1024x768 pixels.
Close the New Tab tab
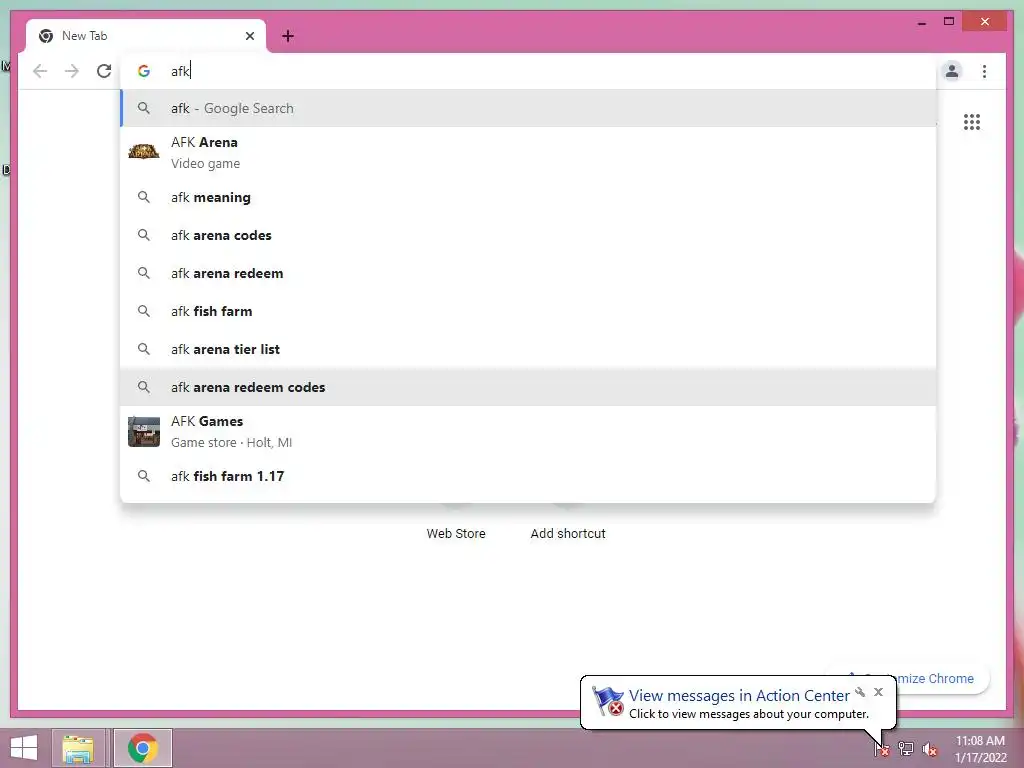click(x=249, y=36)
